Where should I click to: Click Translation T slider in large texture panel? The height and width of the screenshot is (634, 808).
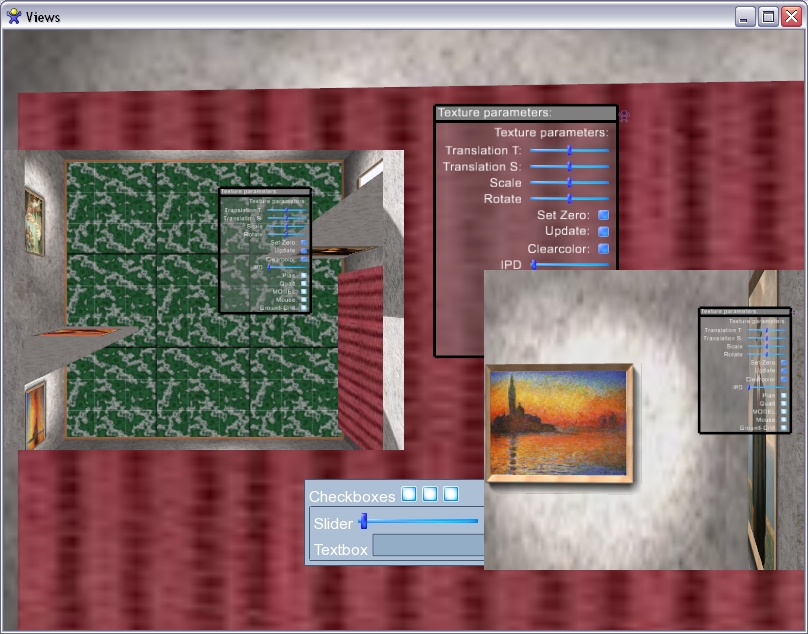569,150
